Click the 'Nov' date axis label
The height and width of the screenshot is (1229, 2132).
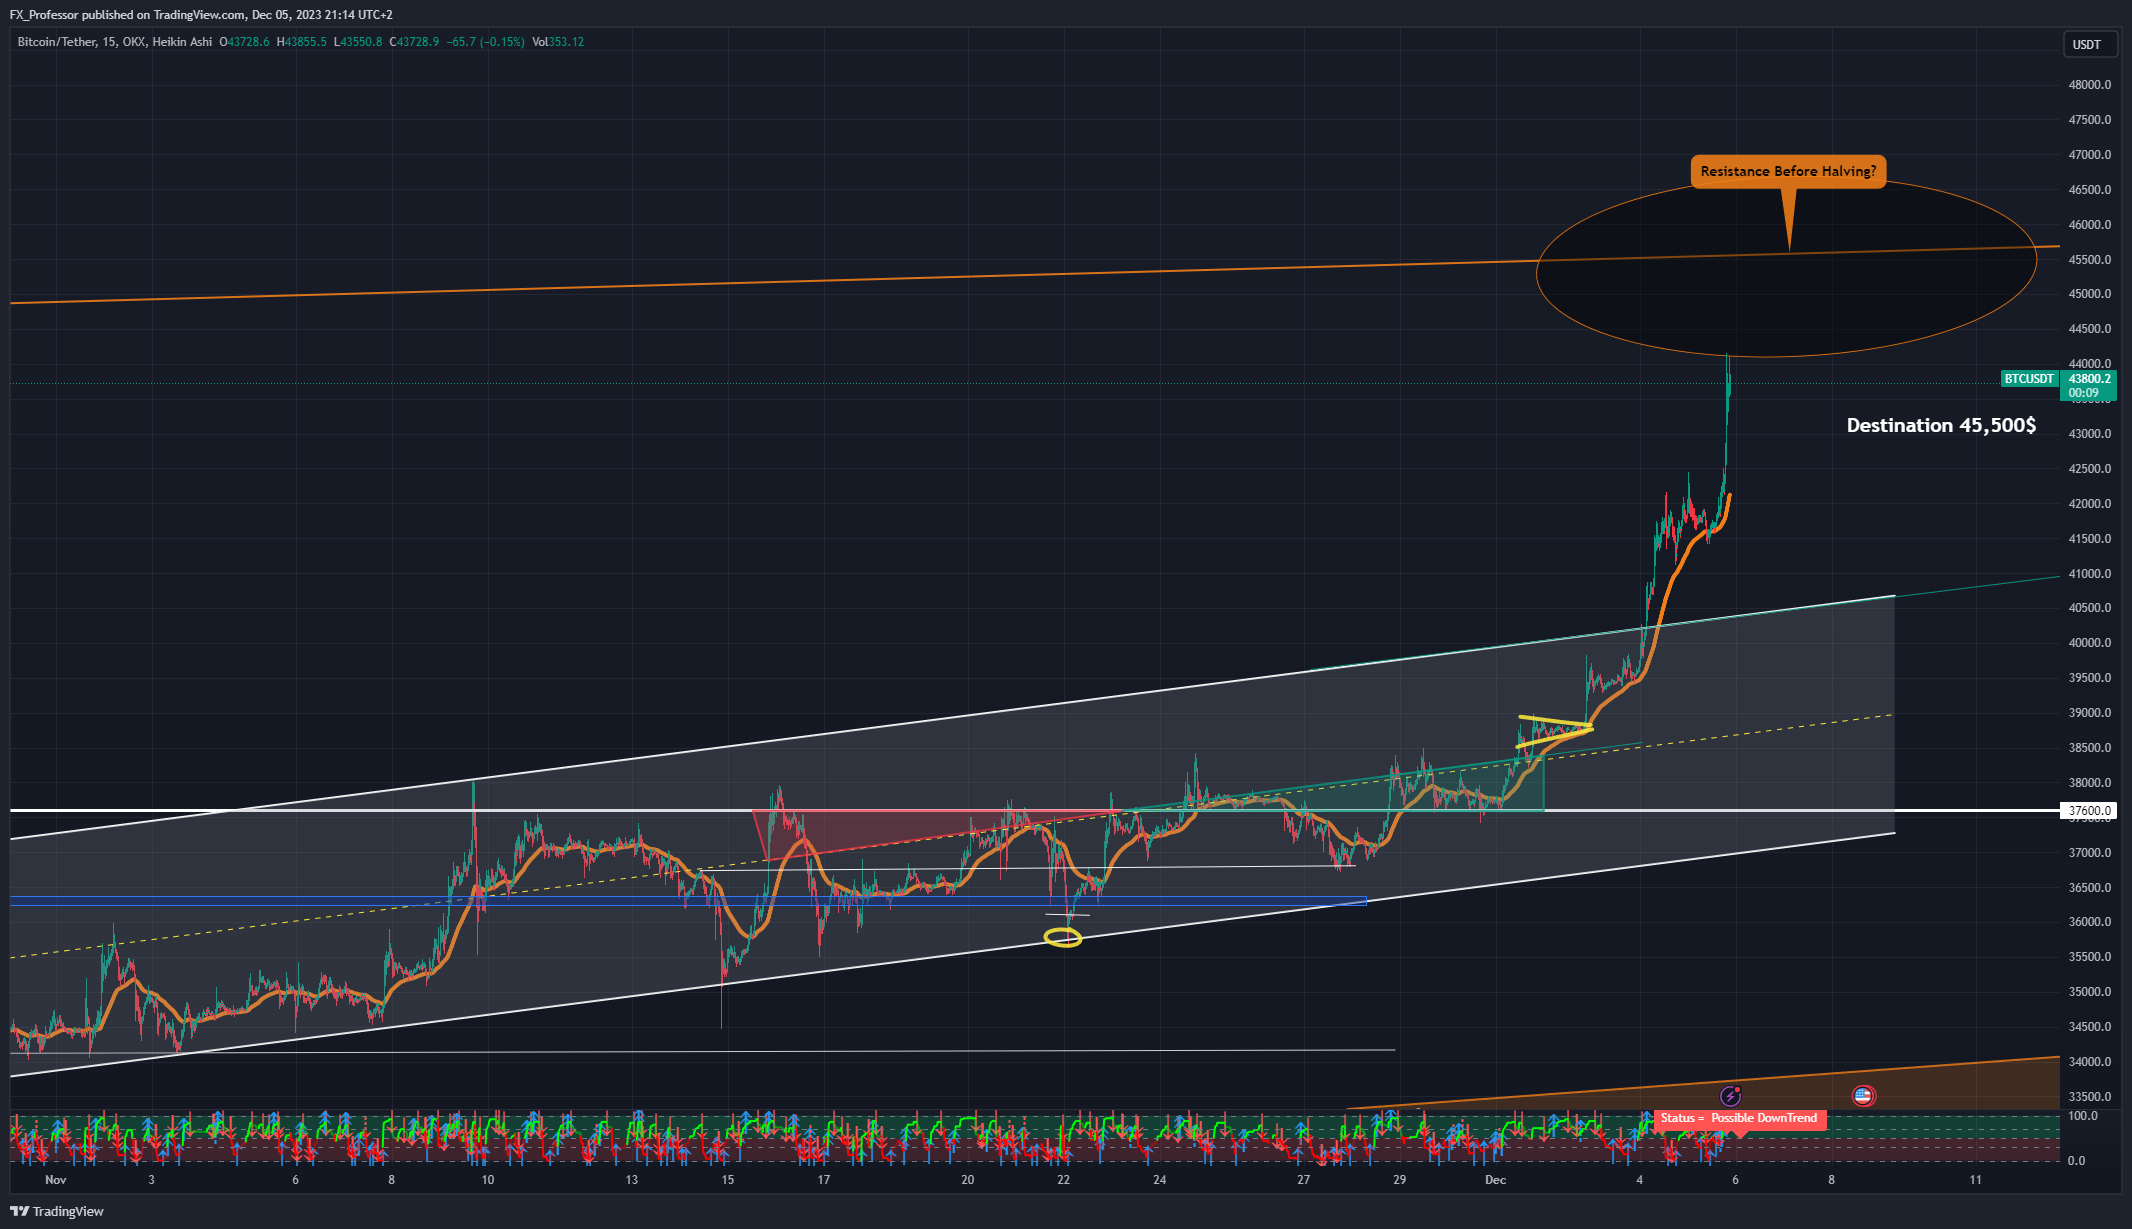point(56,1180)
